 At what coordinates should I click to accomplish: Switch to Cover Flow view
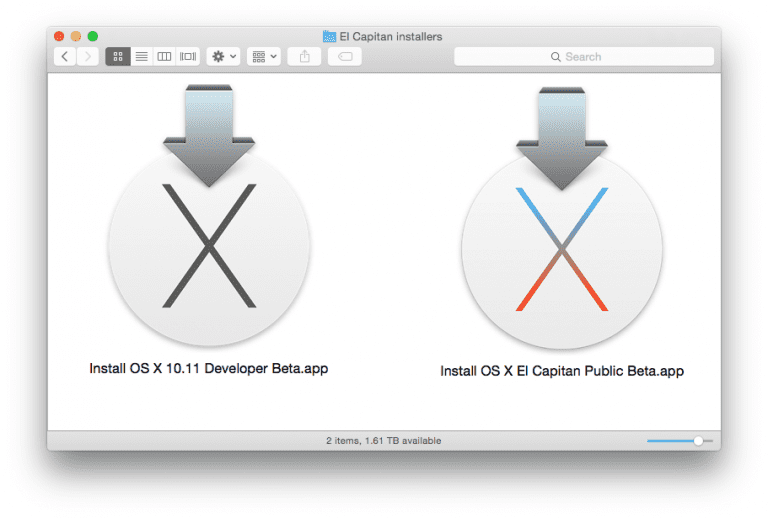(x=188, y=57)
